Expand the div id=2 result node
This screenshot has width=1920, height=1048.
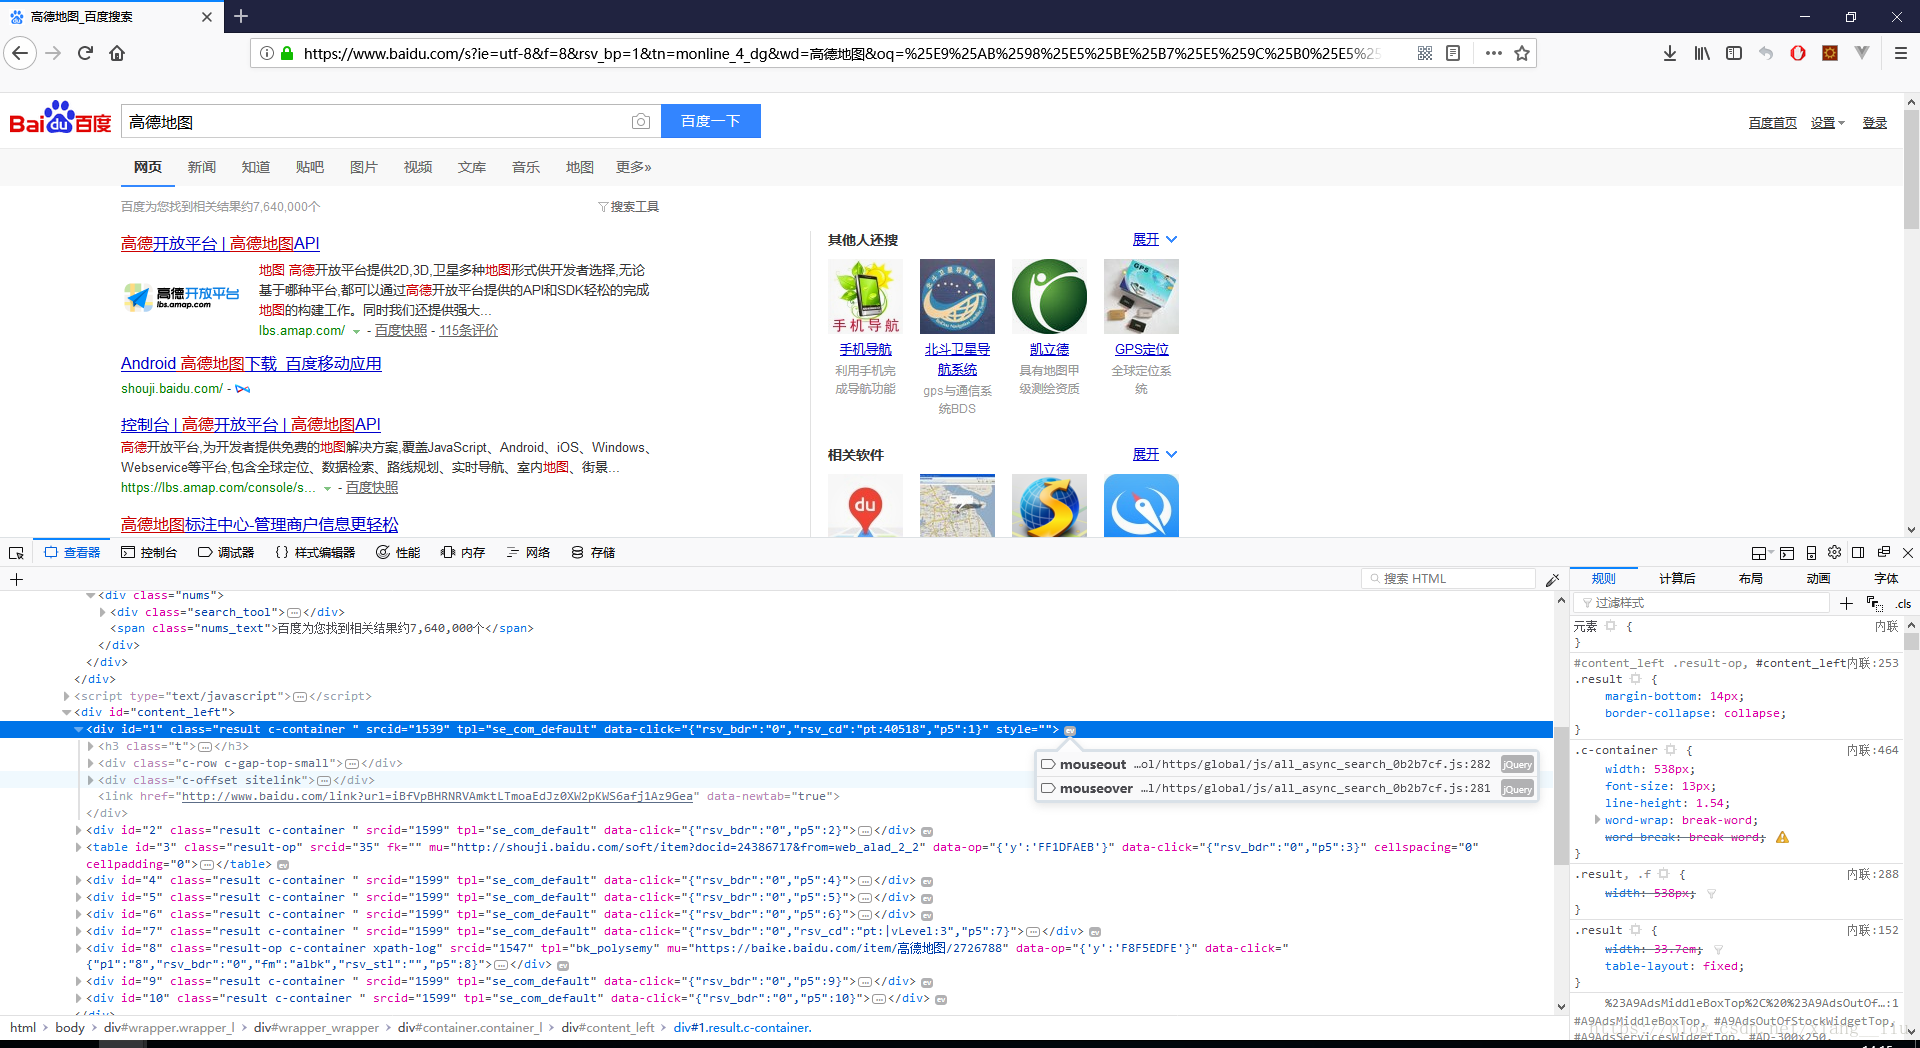pos(79,830)
